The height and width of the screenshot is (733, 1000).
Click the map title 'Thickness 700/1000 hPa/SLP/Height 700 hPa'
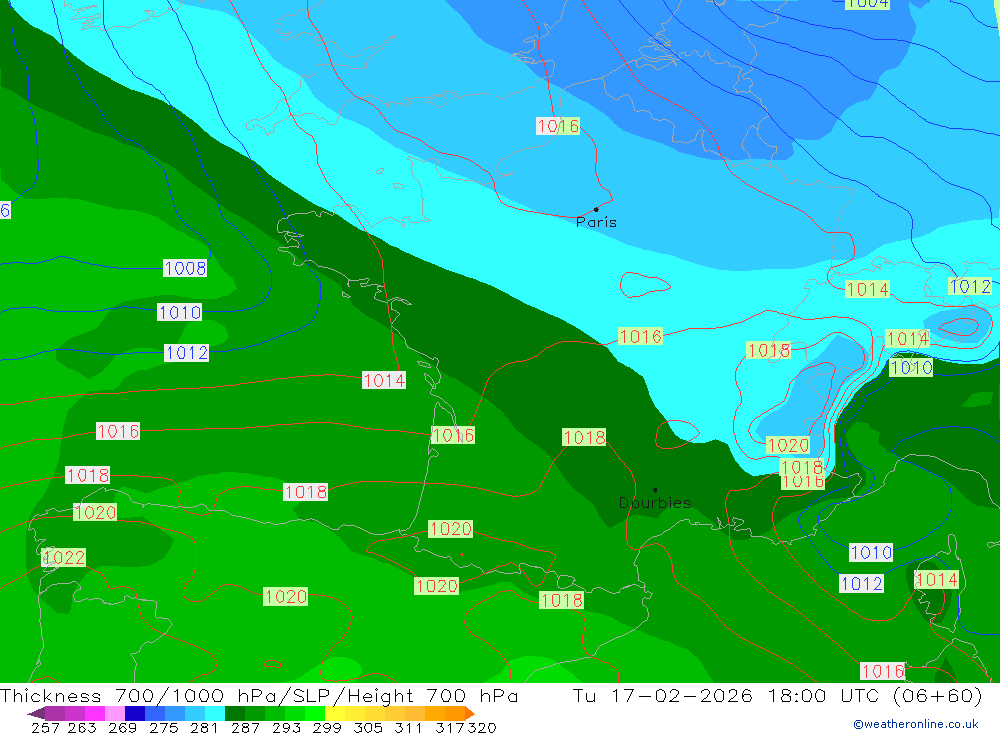point(259,695)
